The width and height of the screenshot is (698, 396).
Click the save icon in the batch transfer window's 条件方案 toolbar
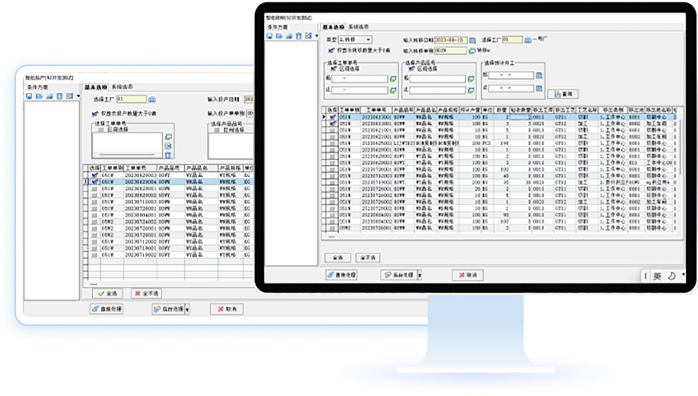270,36
